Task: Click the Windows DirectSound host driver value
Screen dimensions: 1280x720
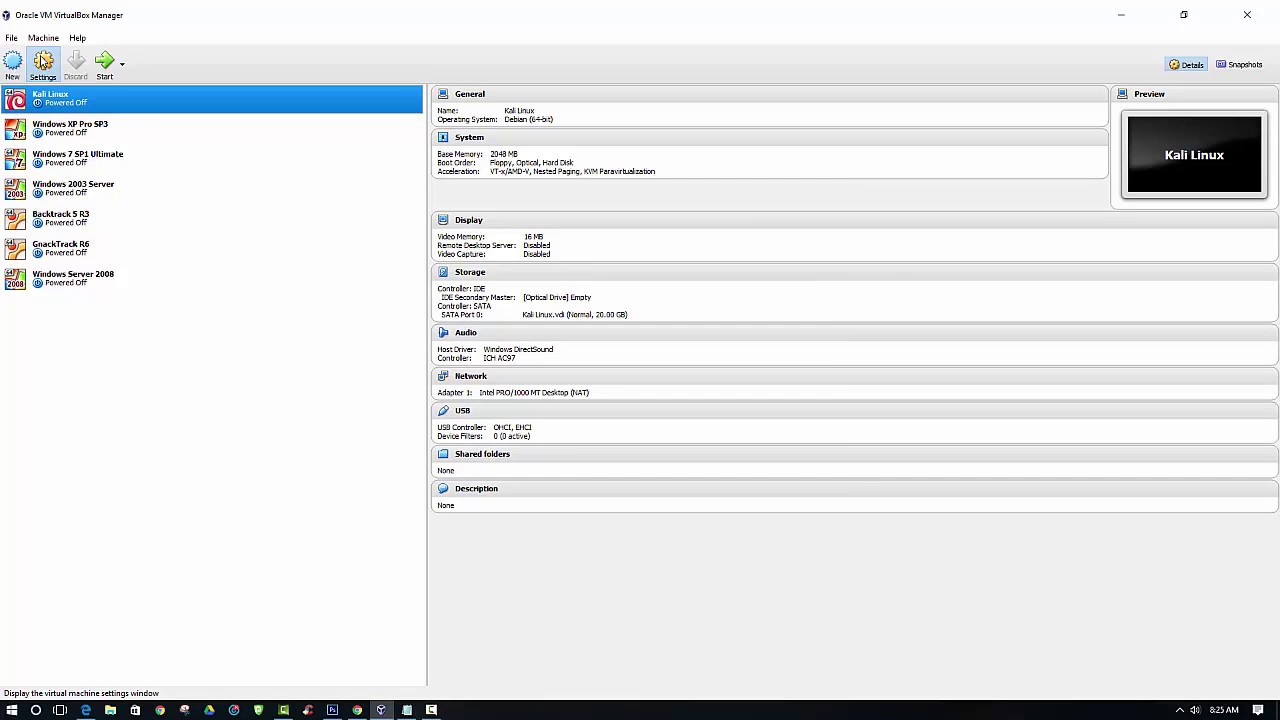Action: [x=518, y=350]
